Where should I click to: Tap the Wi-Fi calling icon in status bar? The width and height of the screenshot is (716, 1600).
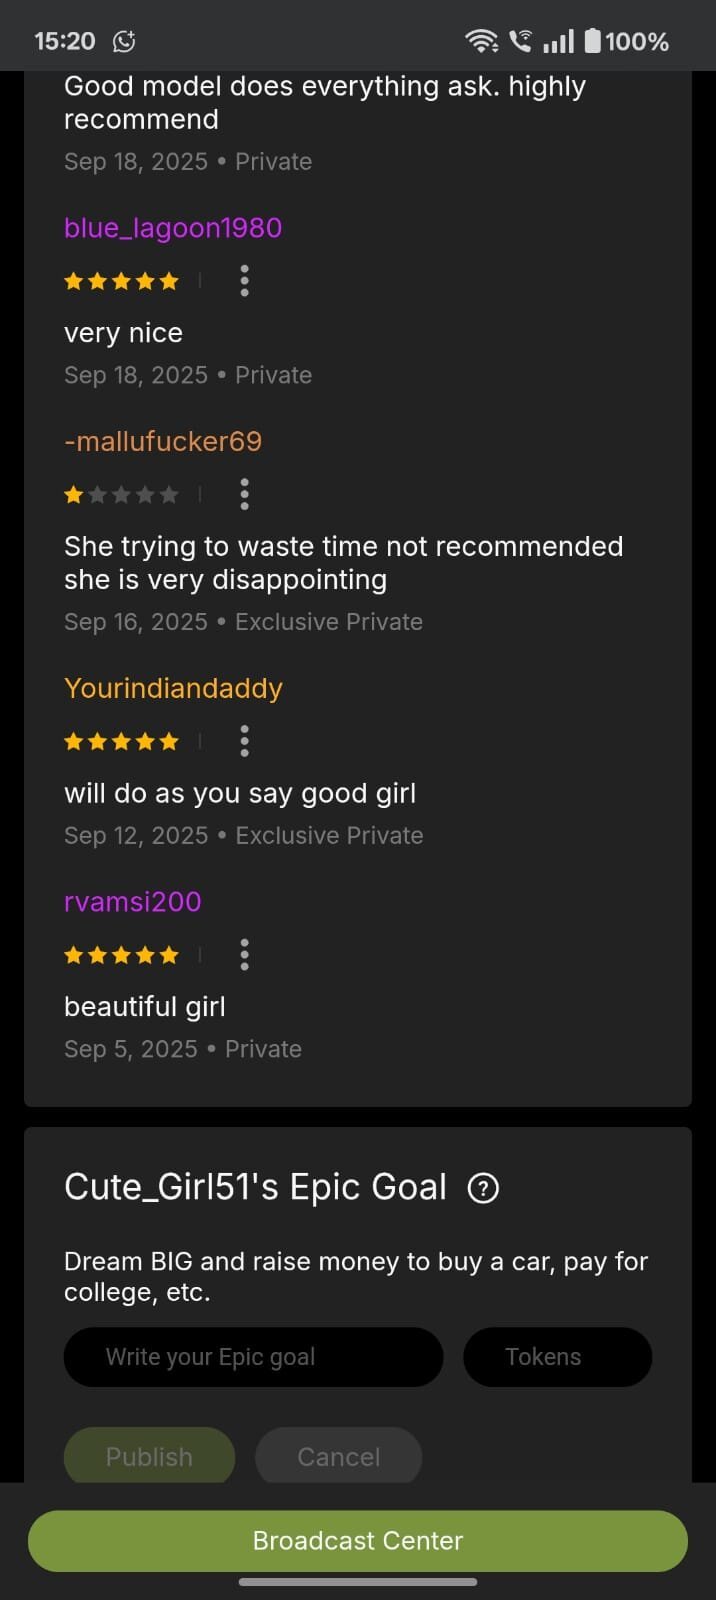(521, 41)
